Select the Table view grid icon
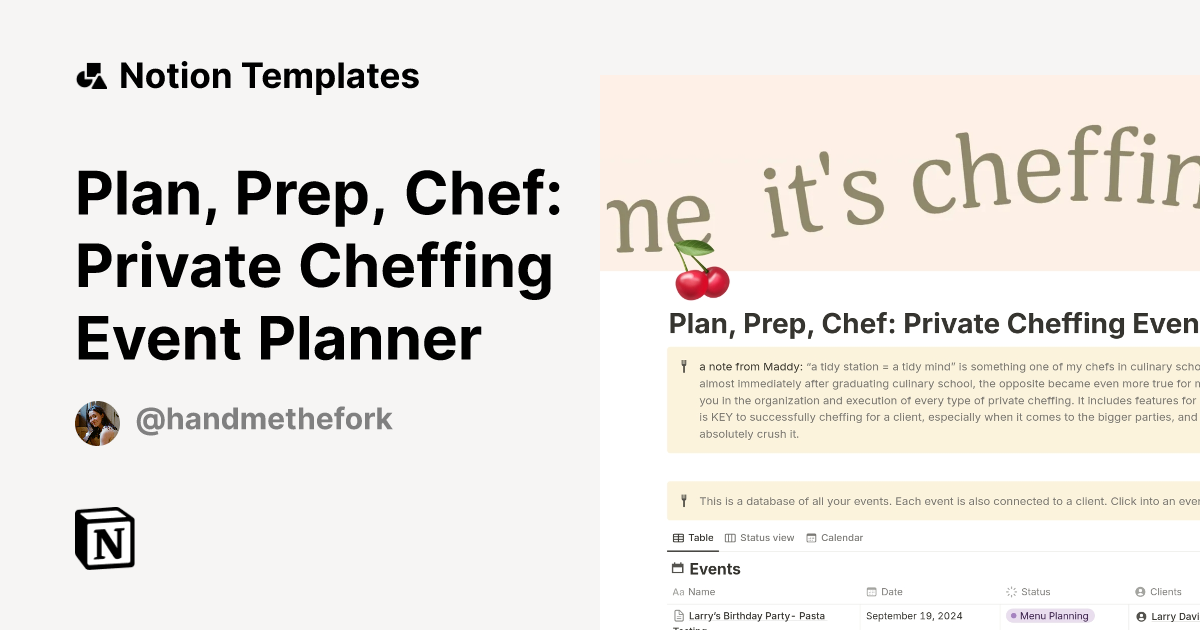Viewport: 1200px width, 630px height. point(678,537)
